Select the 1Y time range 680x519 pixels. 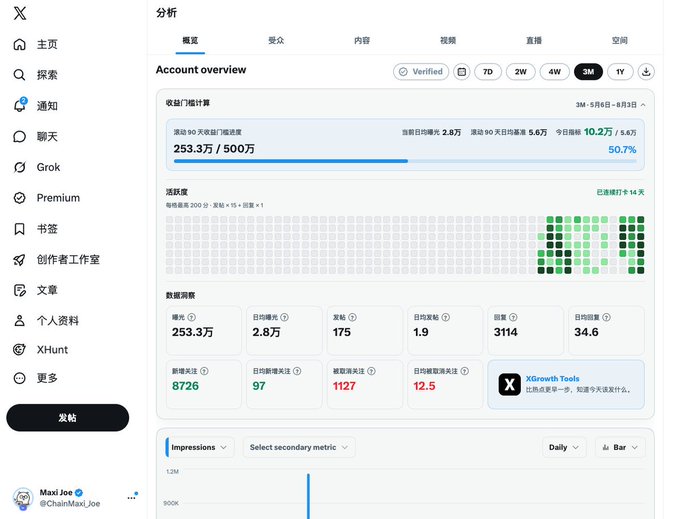click(620, 72)
